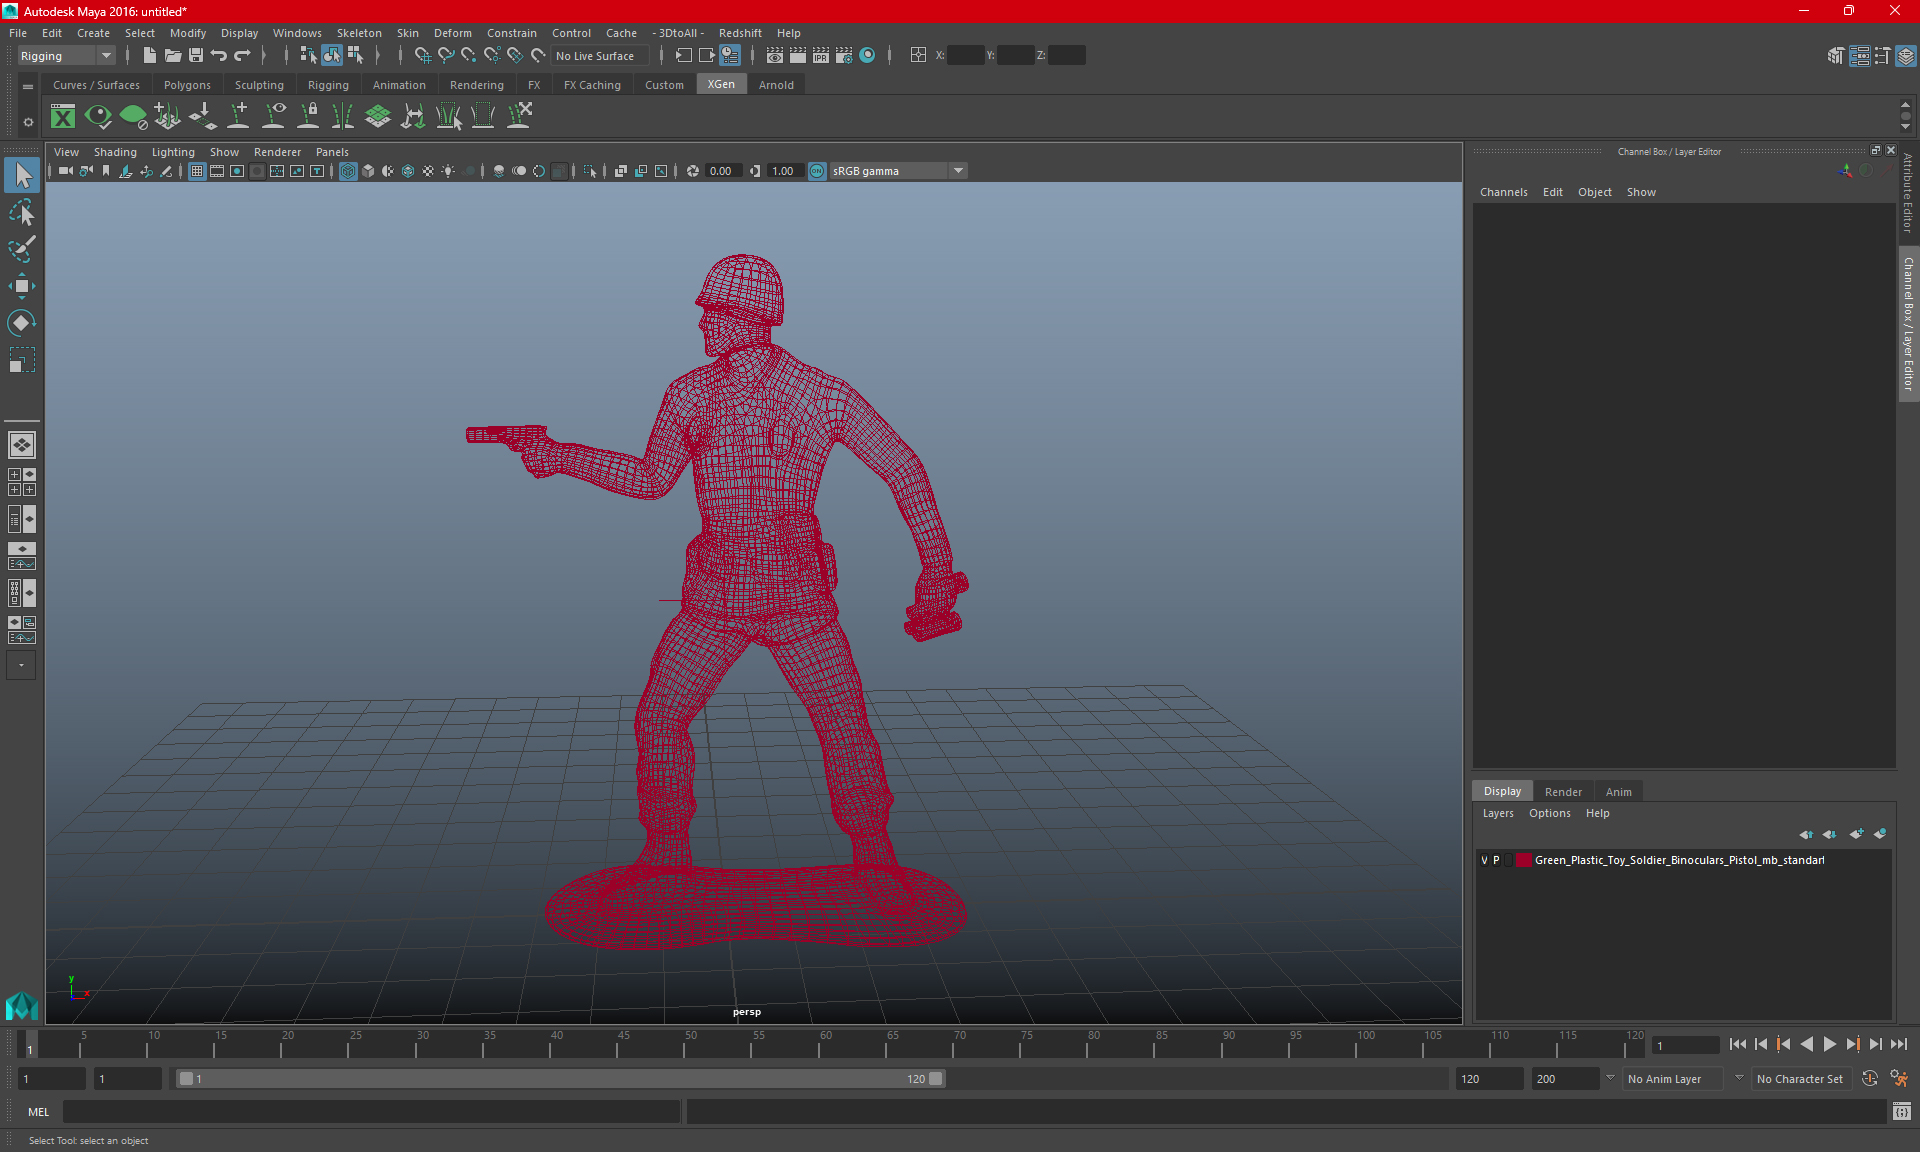Select the Rigging menu tab
Screen dimensions: 1920x1152
[x=328, y=85]
